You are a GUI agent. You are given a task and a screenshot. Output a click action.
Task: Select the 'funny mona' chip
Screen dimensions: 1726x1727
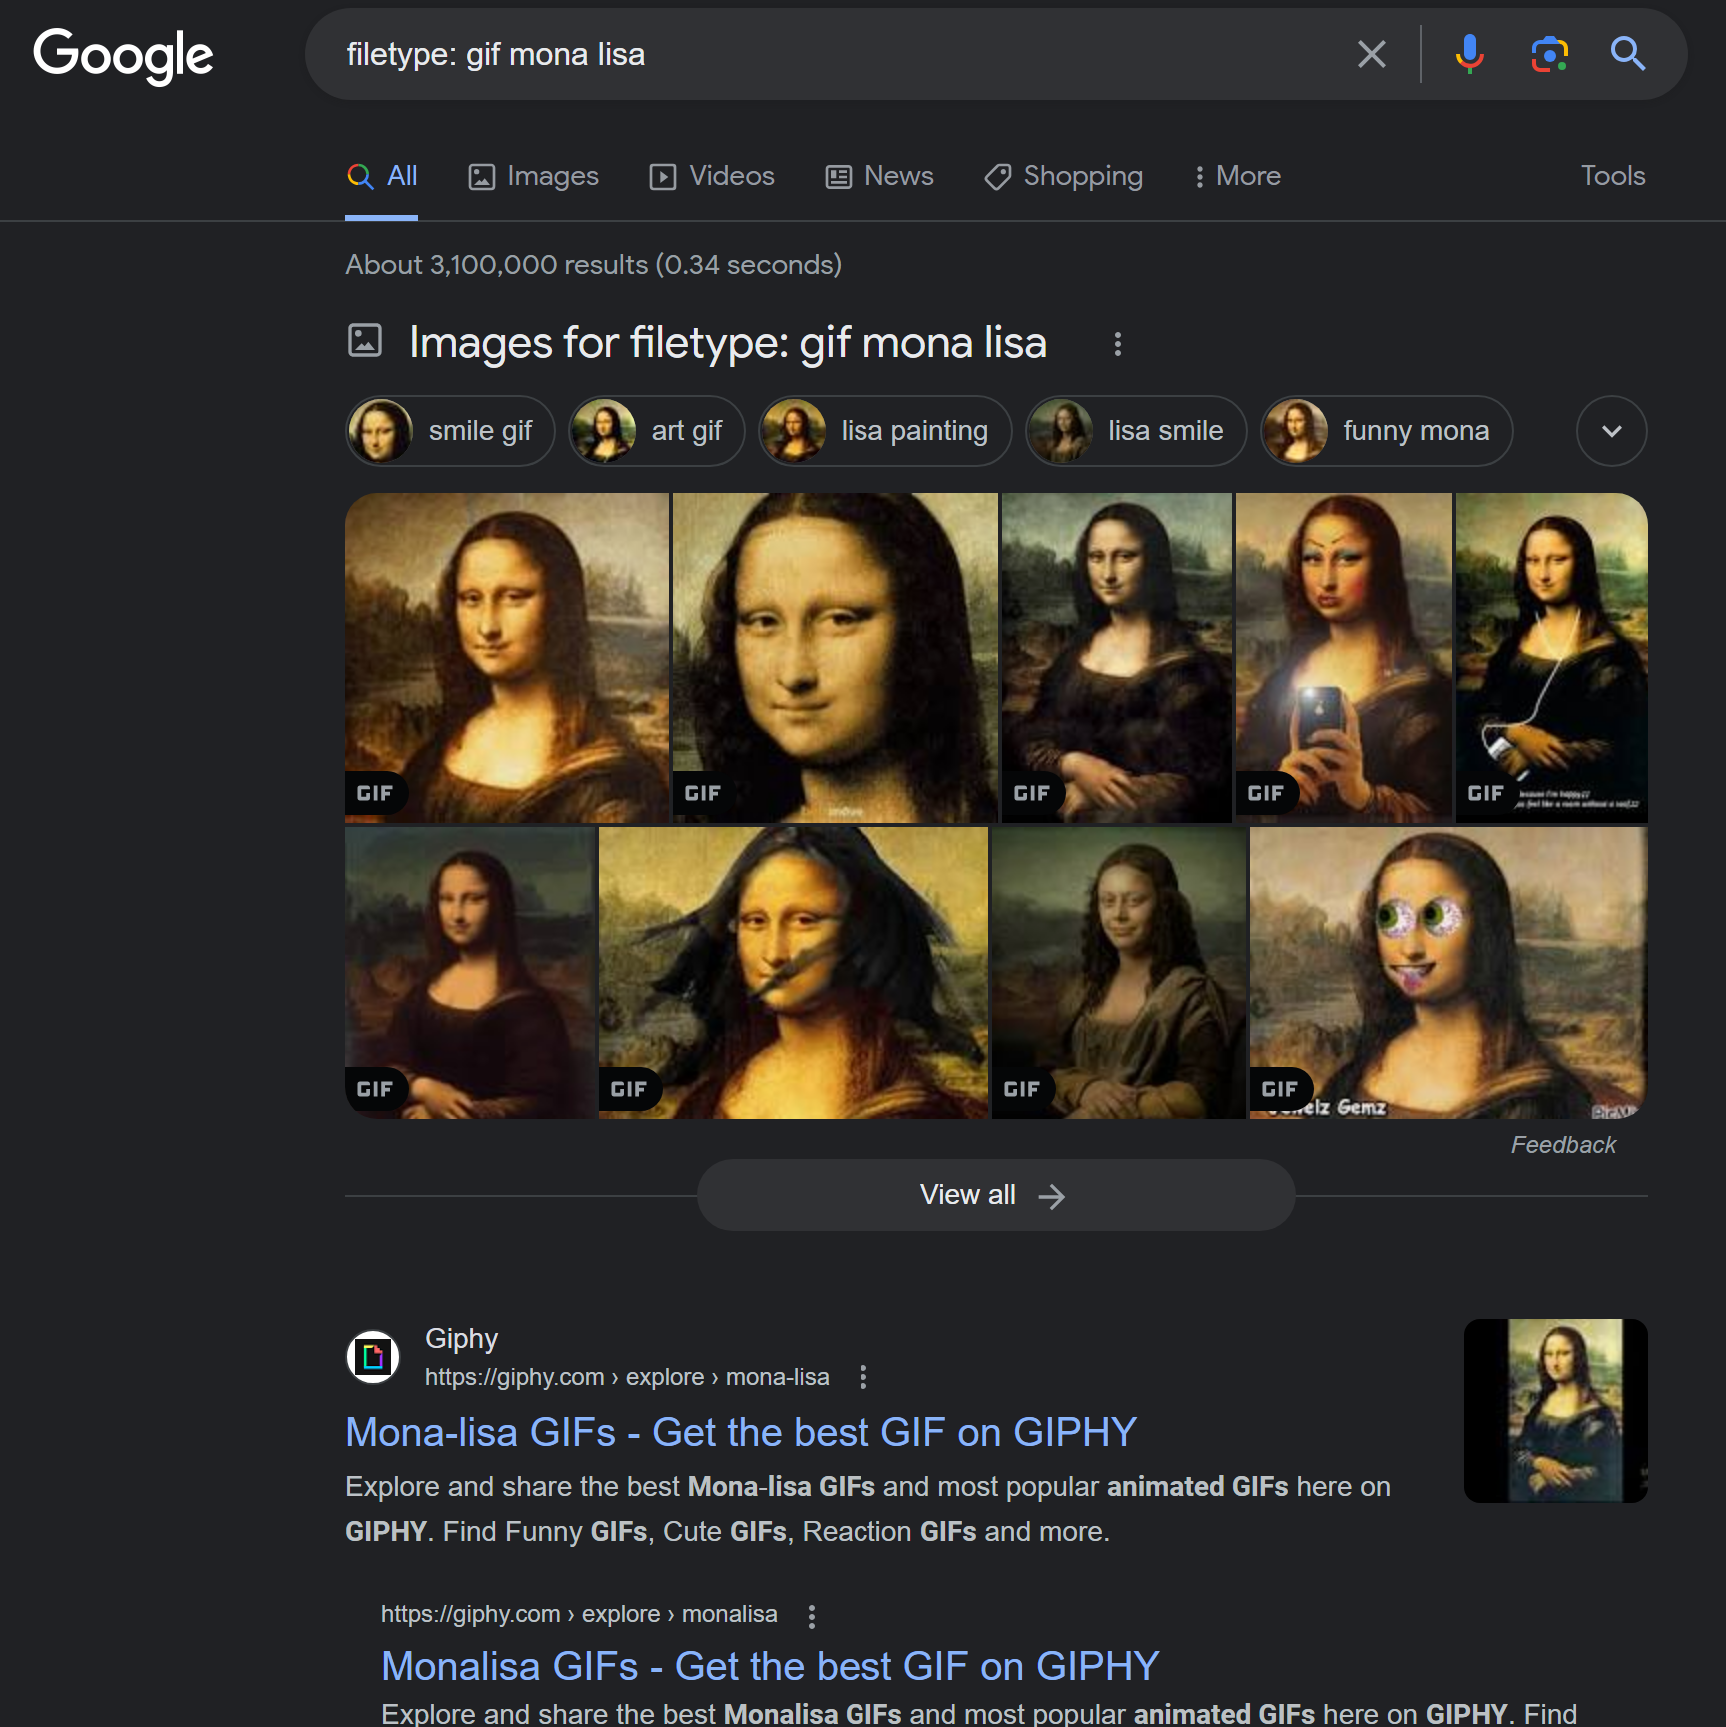pos(1386,431)
